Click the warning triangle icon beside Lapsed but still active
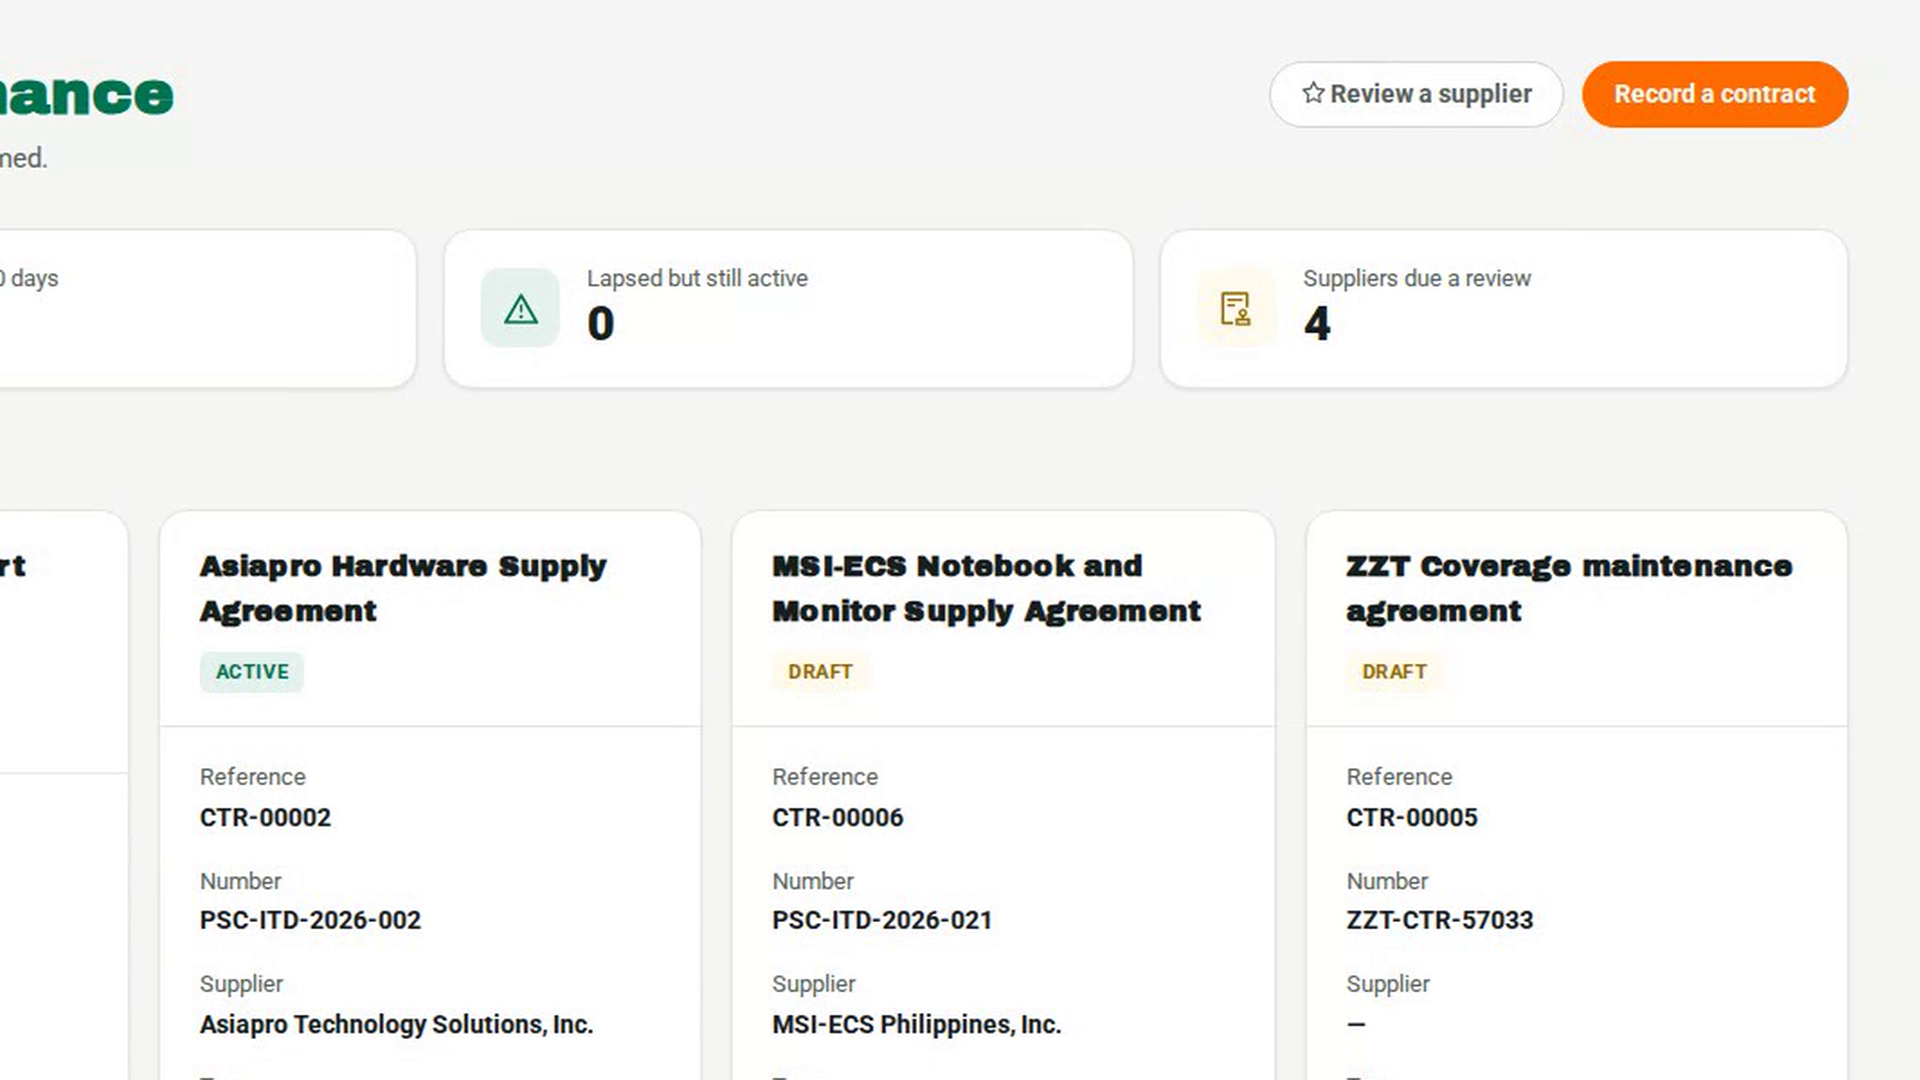The image size is (1920, 1080). 520,309
